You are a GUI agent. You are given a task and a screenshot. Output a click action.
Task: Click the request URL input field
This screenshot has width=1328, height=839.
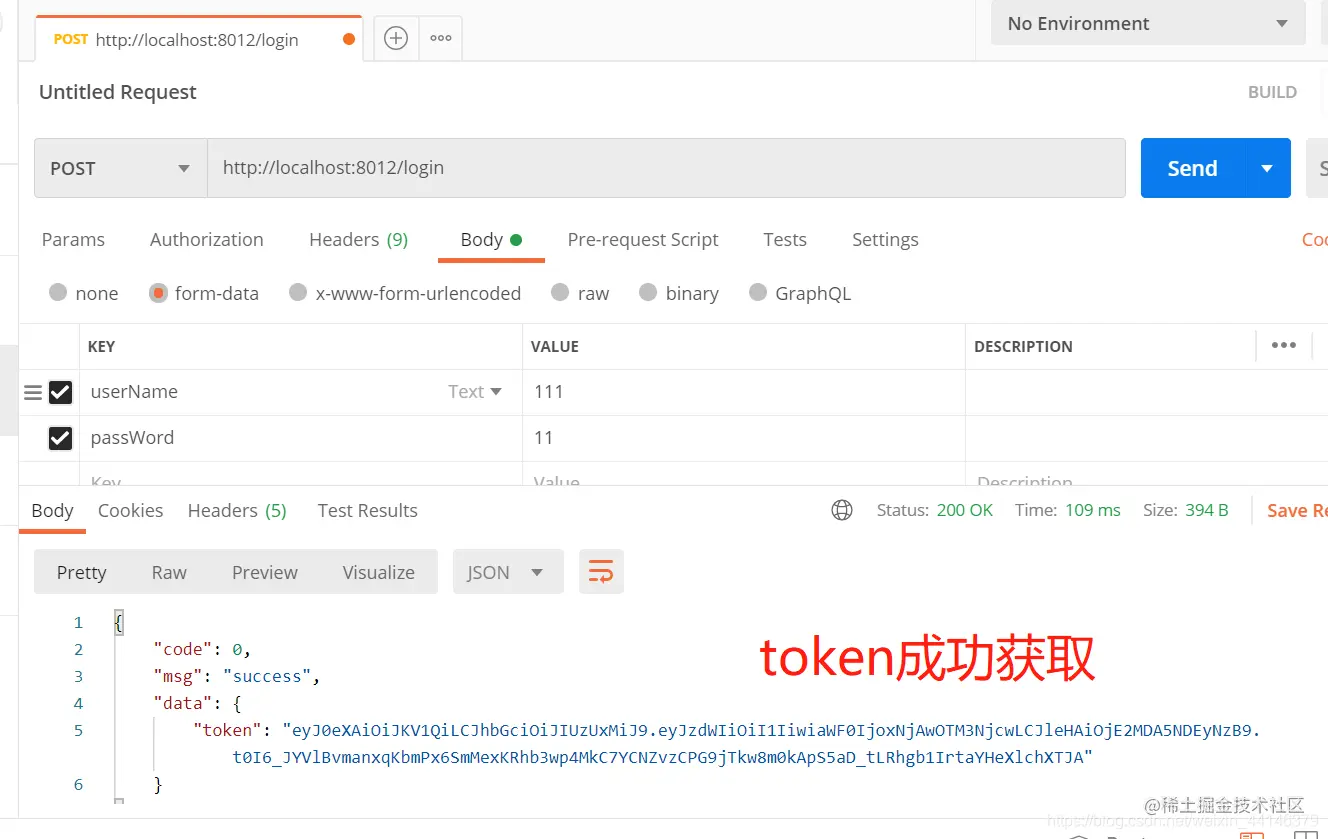(666, 168)
